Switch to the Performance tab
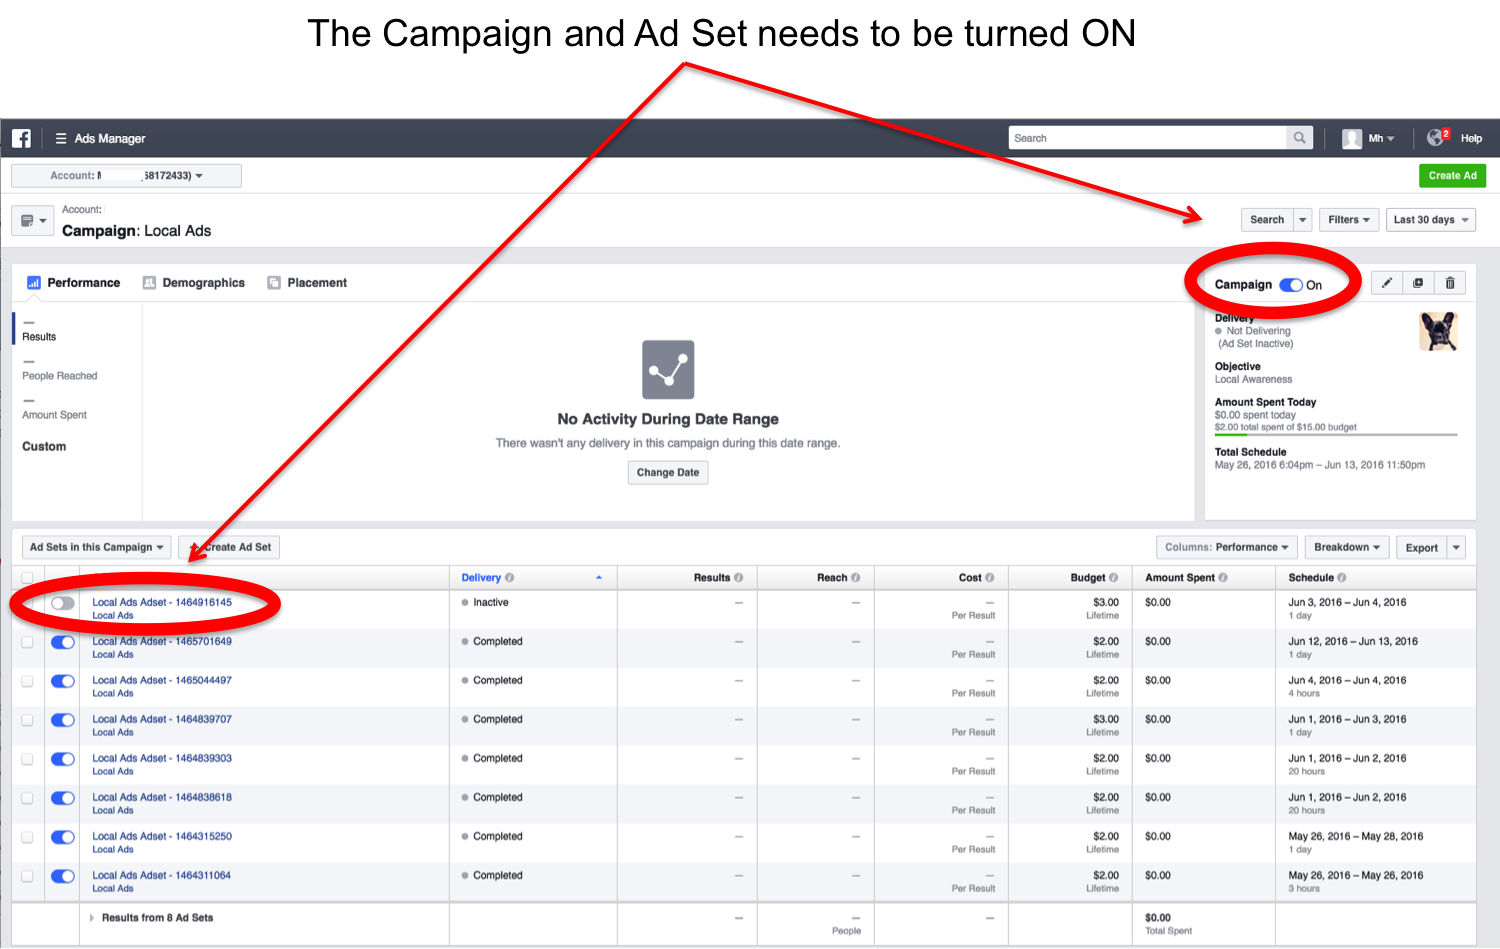The height and width of the screenshot is (949, 1500). (74, 283)
